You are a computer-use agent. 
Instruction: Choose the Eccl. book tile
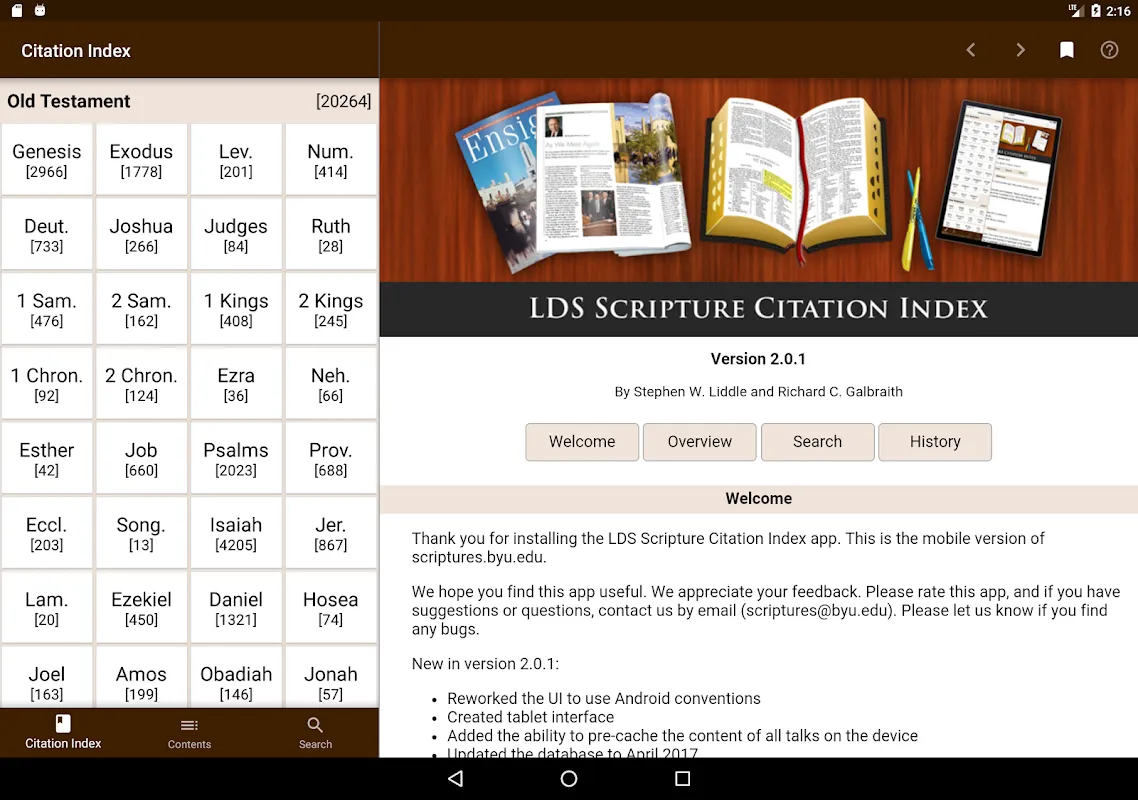click(x=47, y=534)
